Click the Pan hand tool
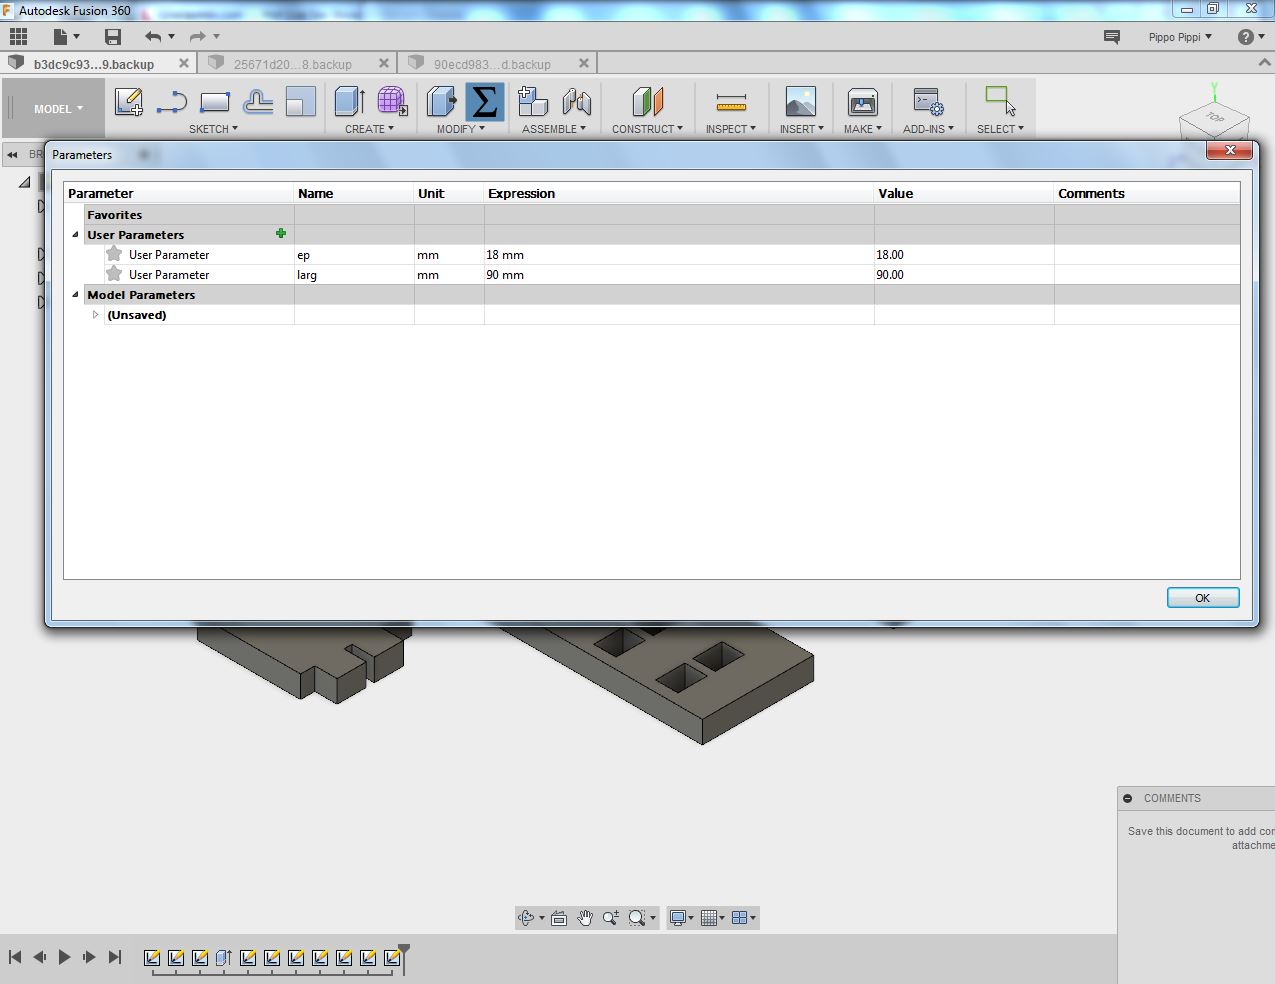 [x=585, y=917]
